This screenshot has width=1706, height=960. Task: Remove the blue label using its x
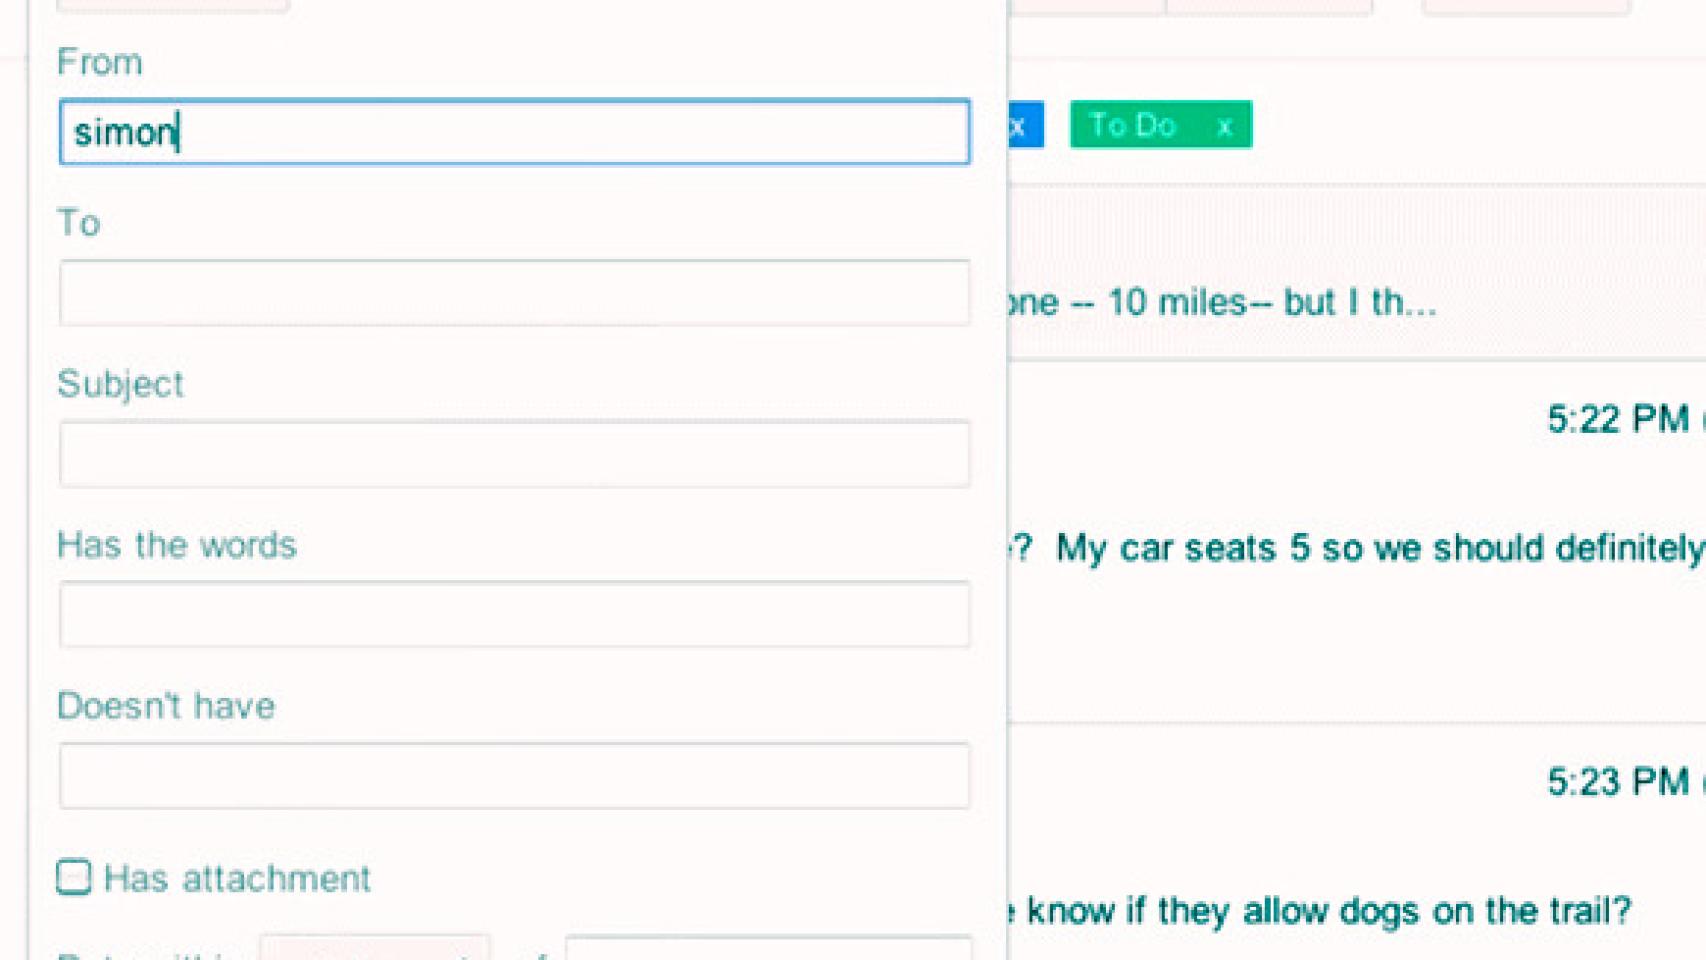pos(1018,126)
